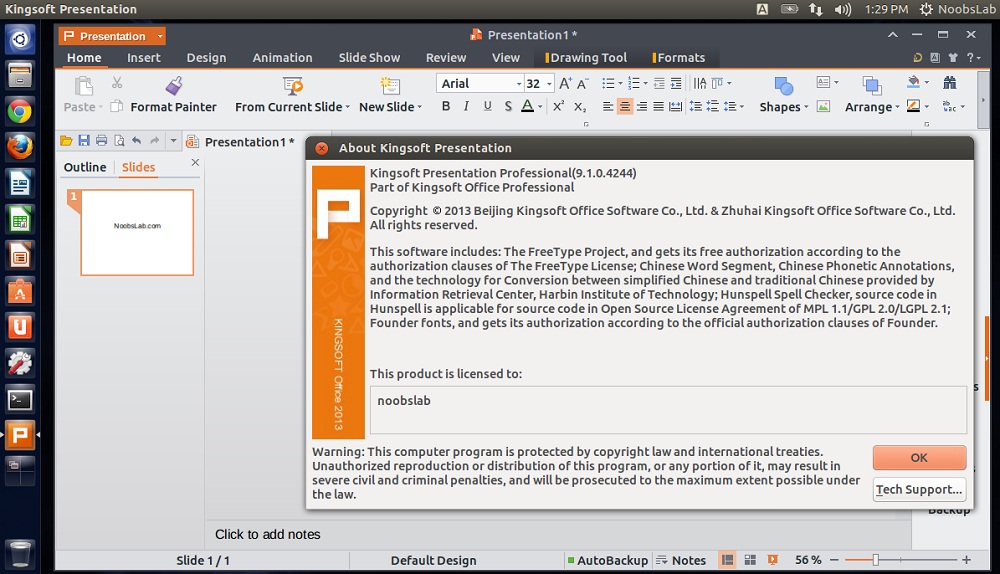Expand the Shapes dropdown
The width and height of the screenshot is (1000, 574).
(x=806, y=107)
